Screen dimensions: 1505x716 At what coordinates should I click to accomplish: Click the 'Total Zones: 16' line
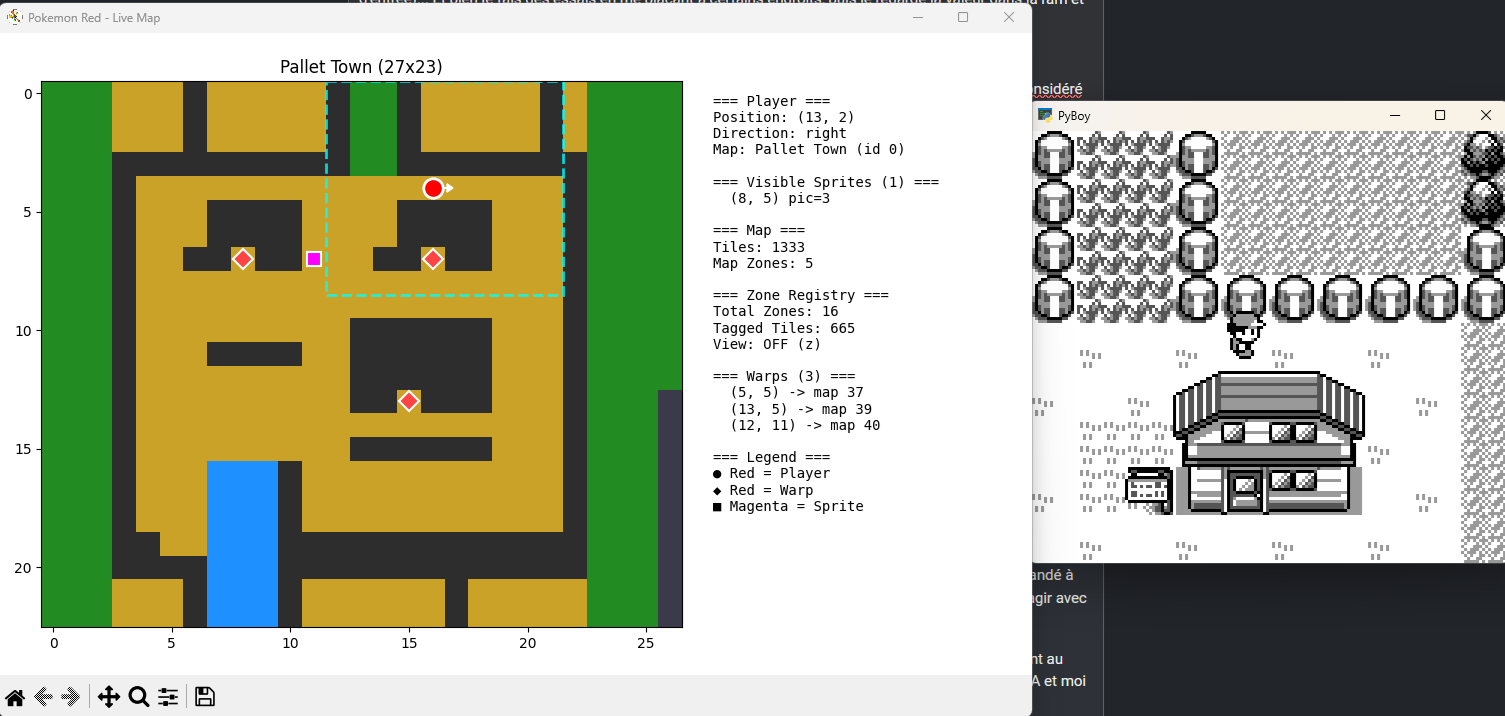point(776,312)
